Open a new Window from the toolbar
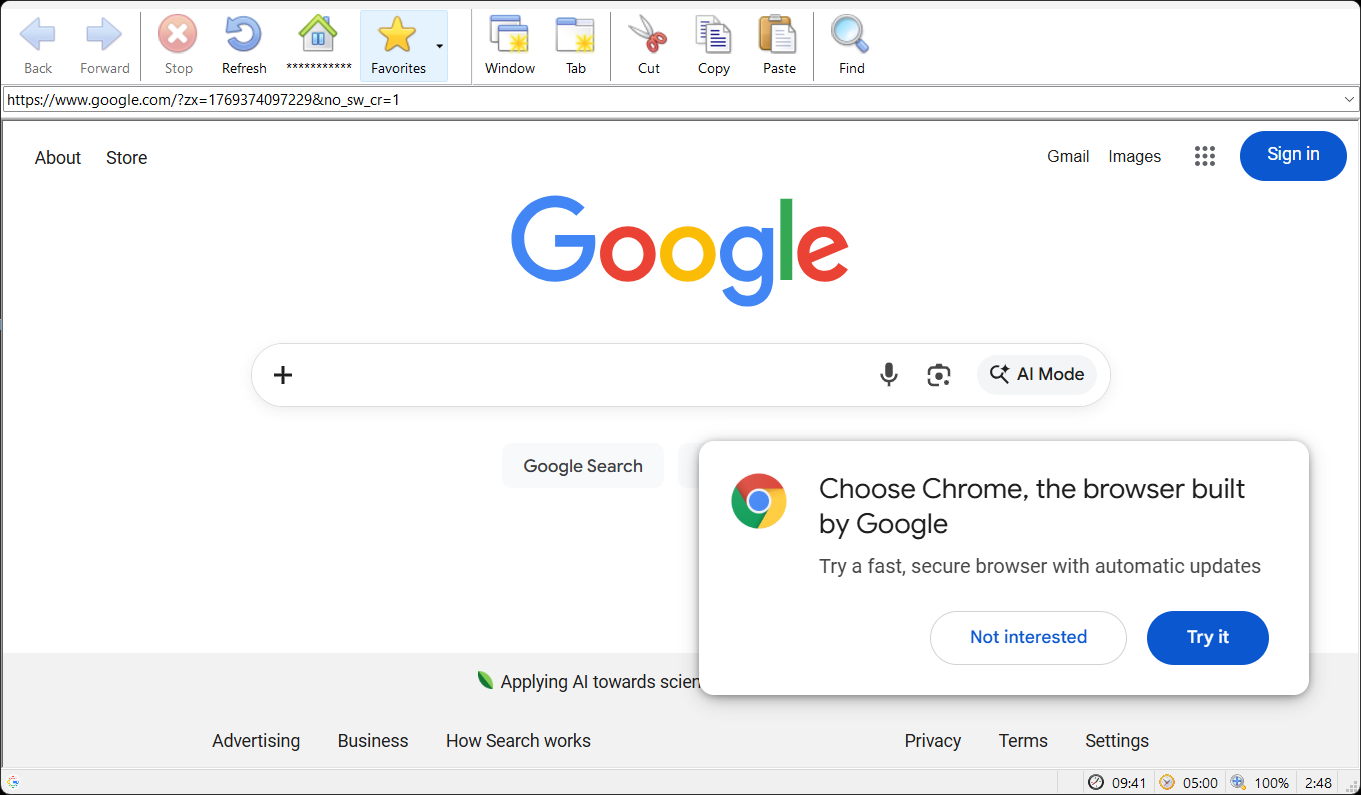The height and width of the screenshot is (795, 1361). tap(509, 33)
